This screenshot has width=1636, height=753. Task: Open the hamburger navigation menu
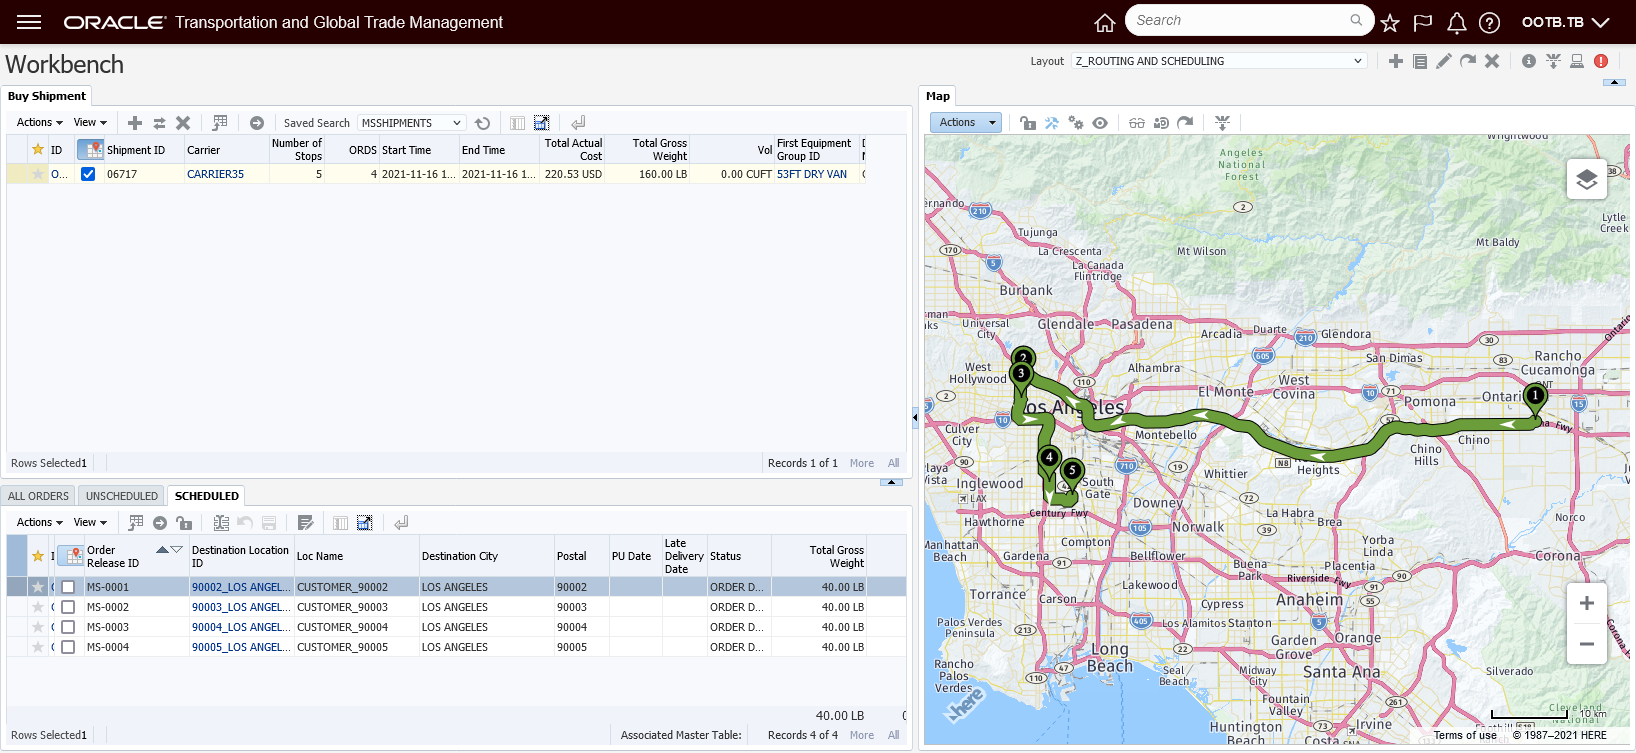[x=29, y=22]
